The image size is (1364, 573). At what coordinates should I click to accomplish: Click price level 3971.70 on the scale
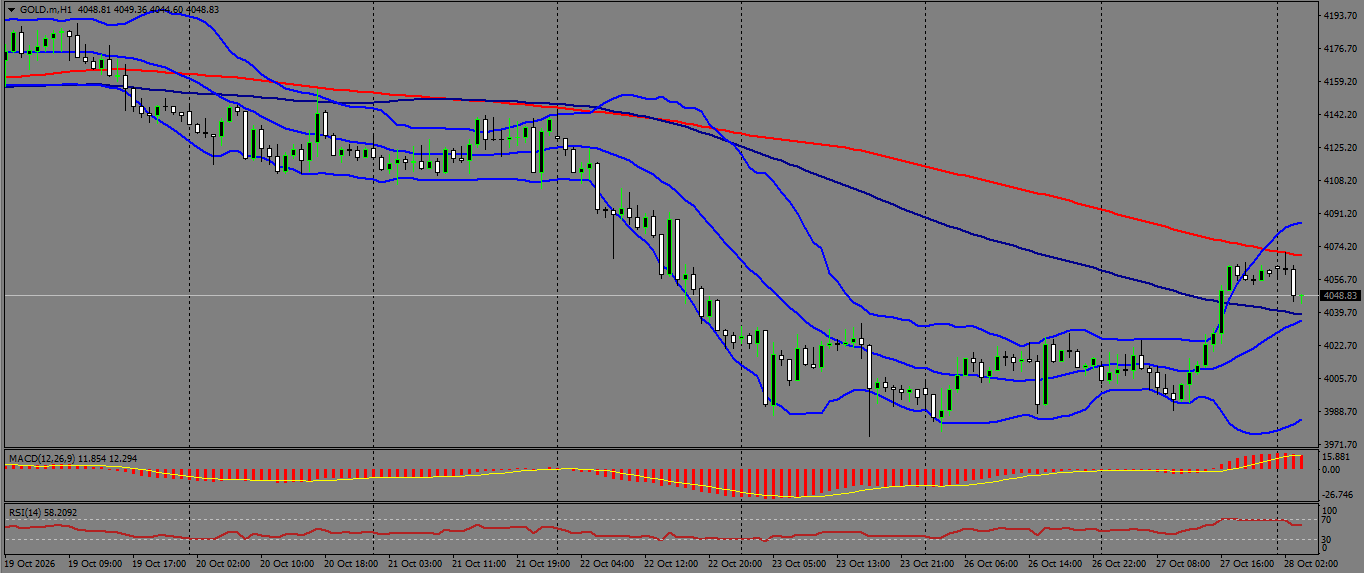click(x=1339, y=445)
